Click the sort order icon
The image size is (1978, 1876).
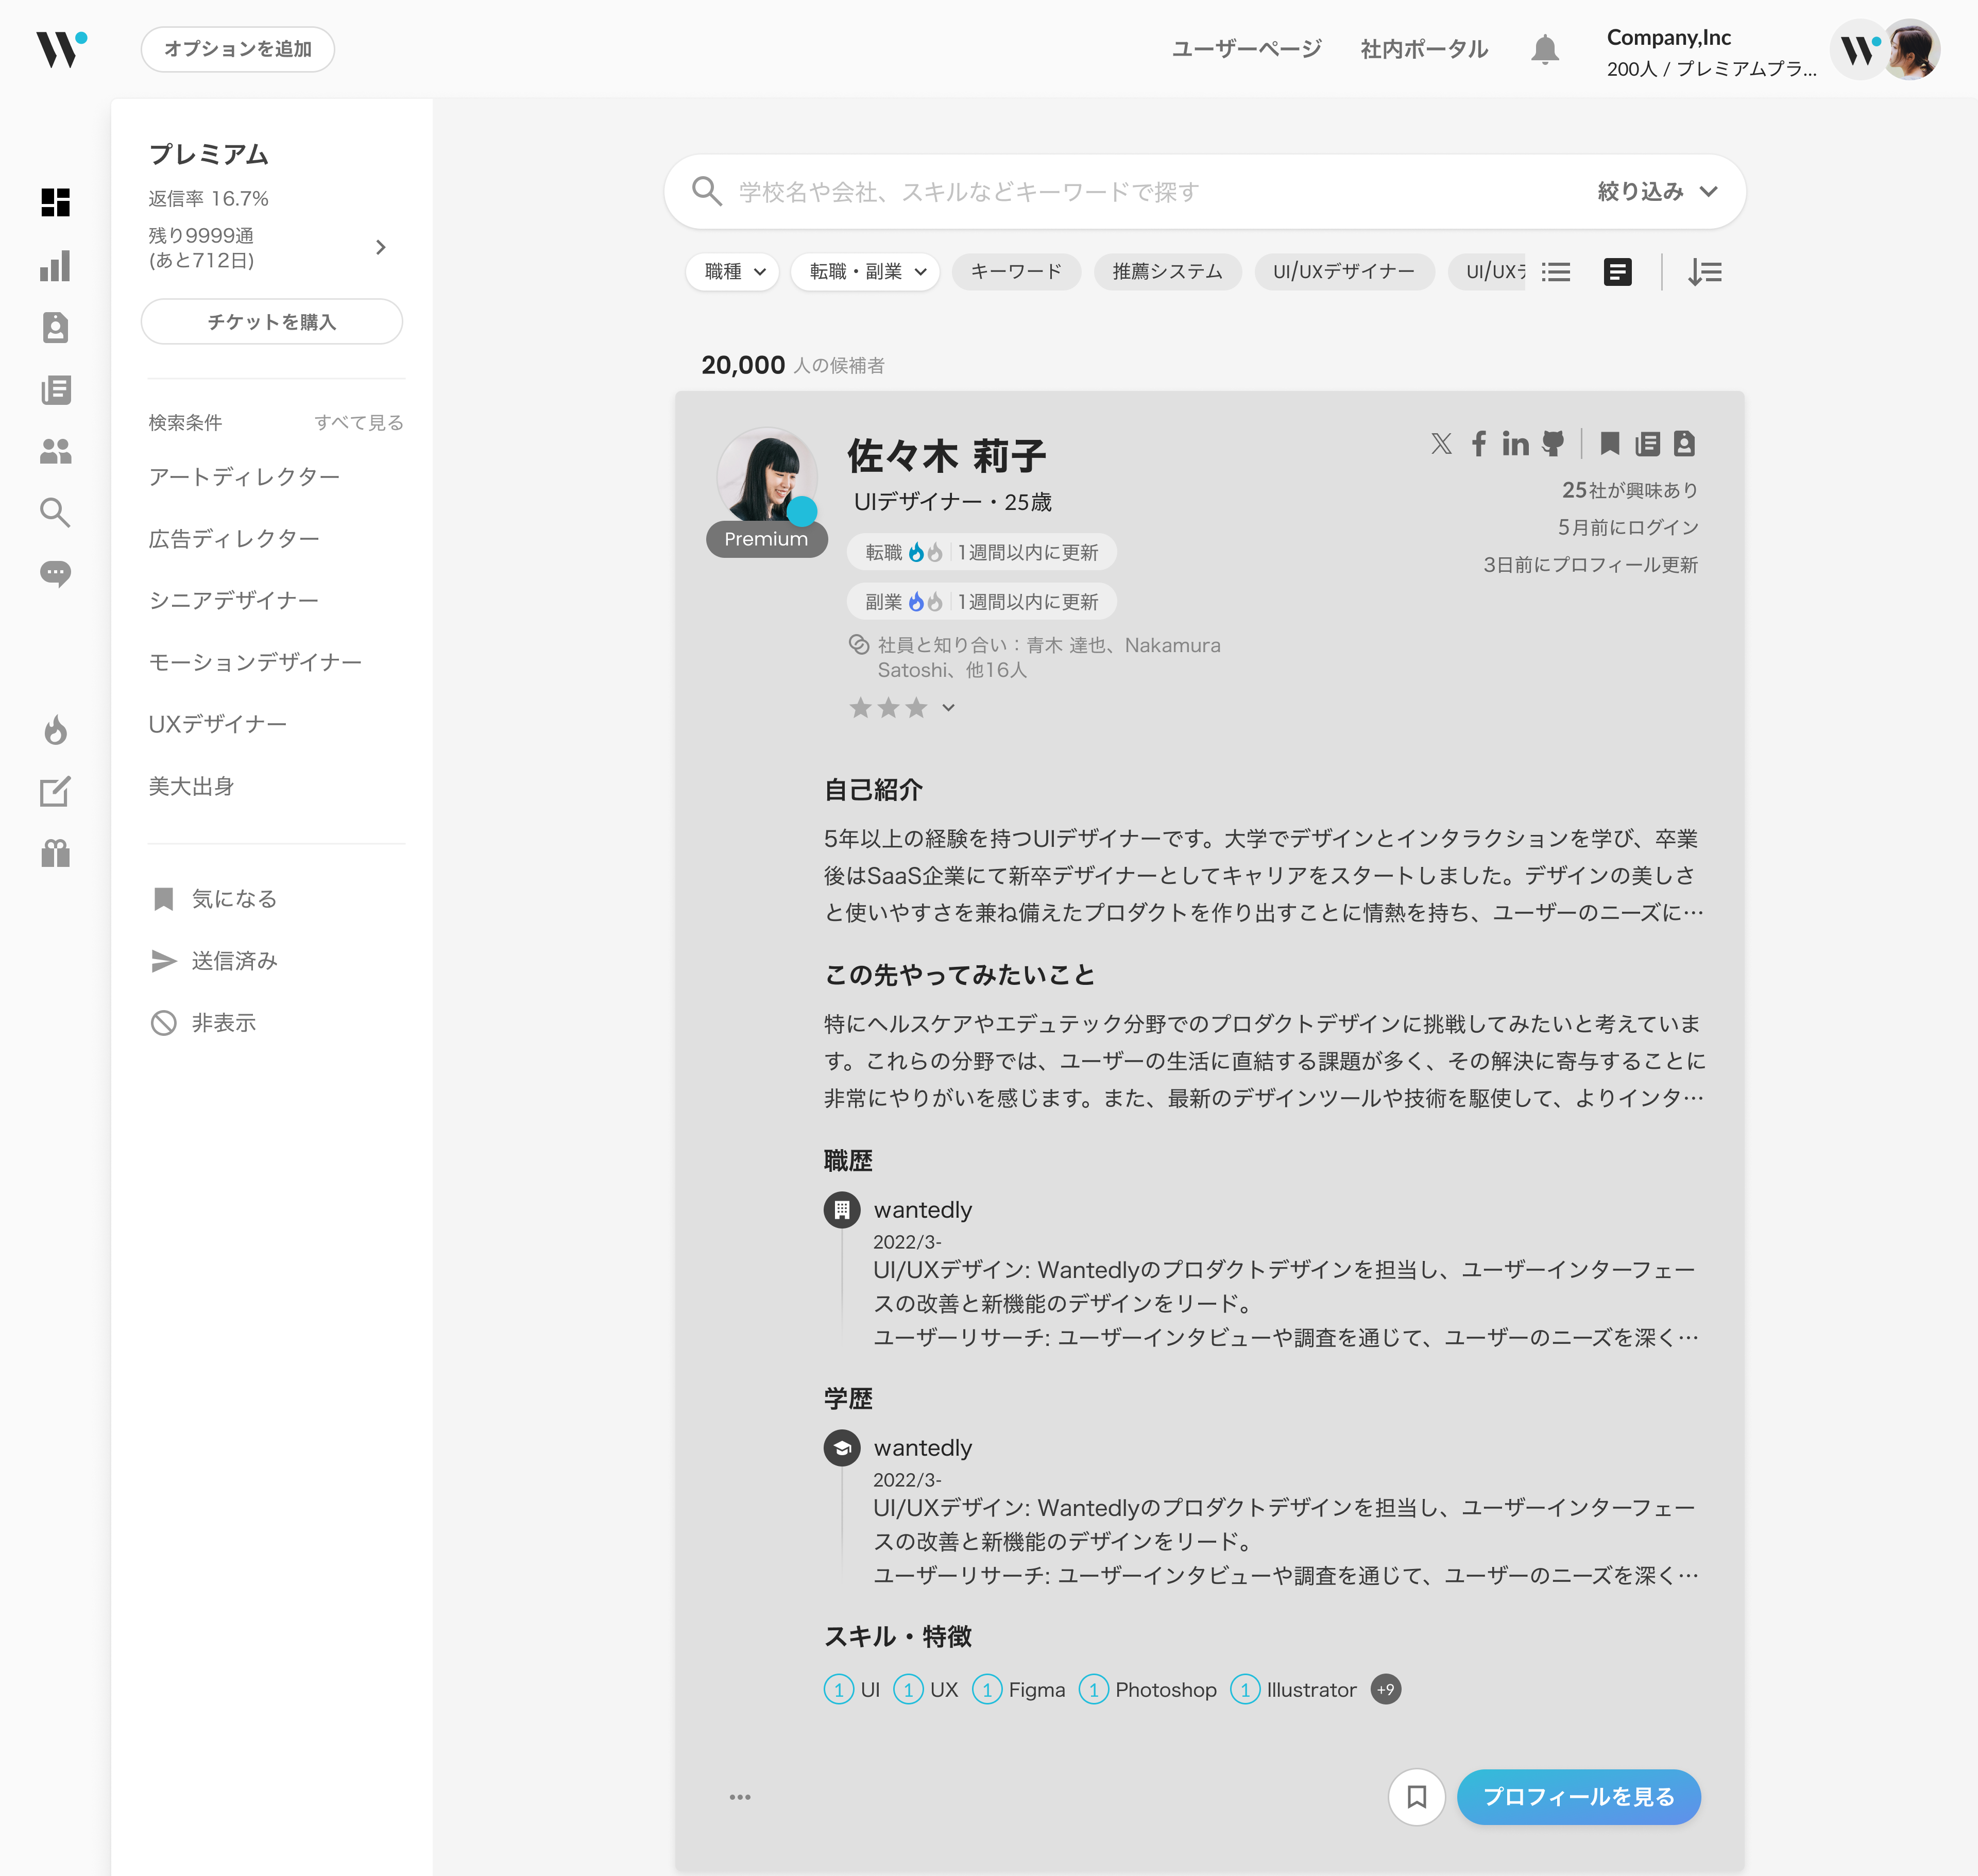tap(1705, 272)
